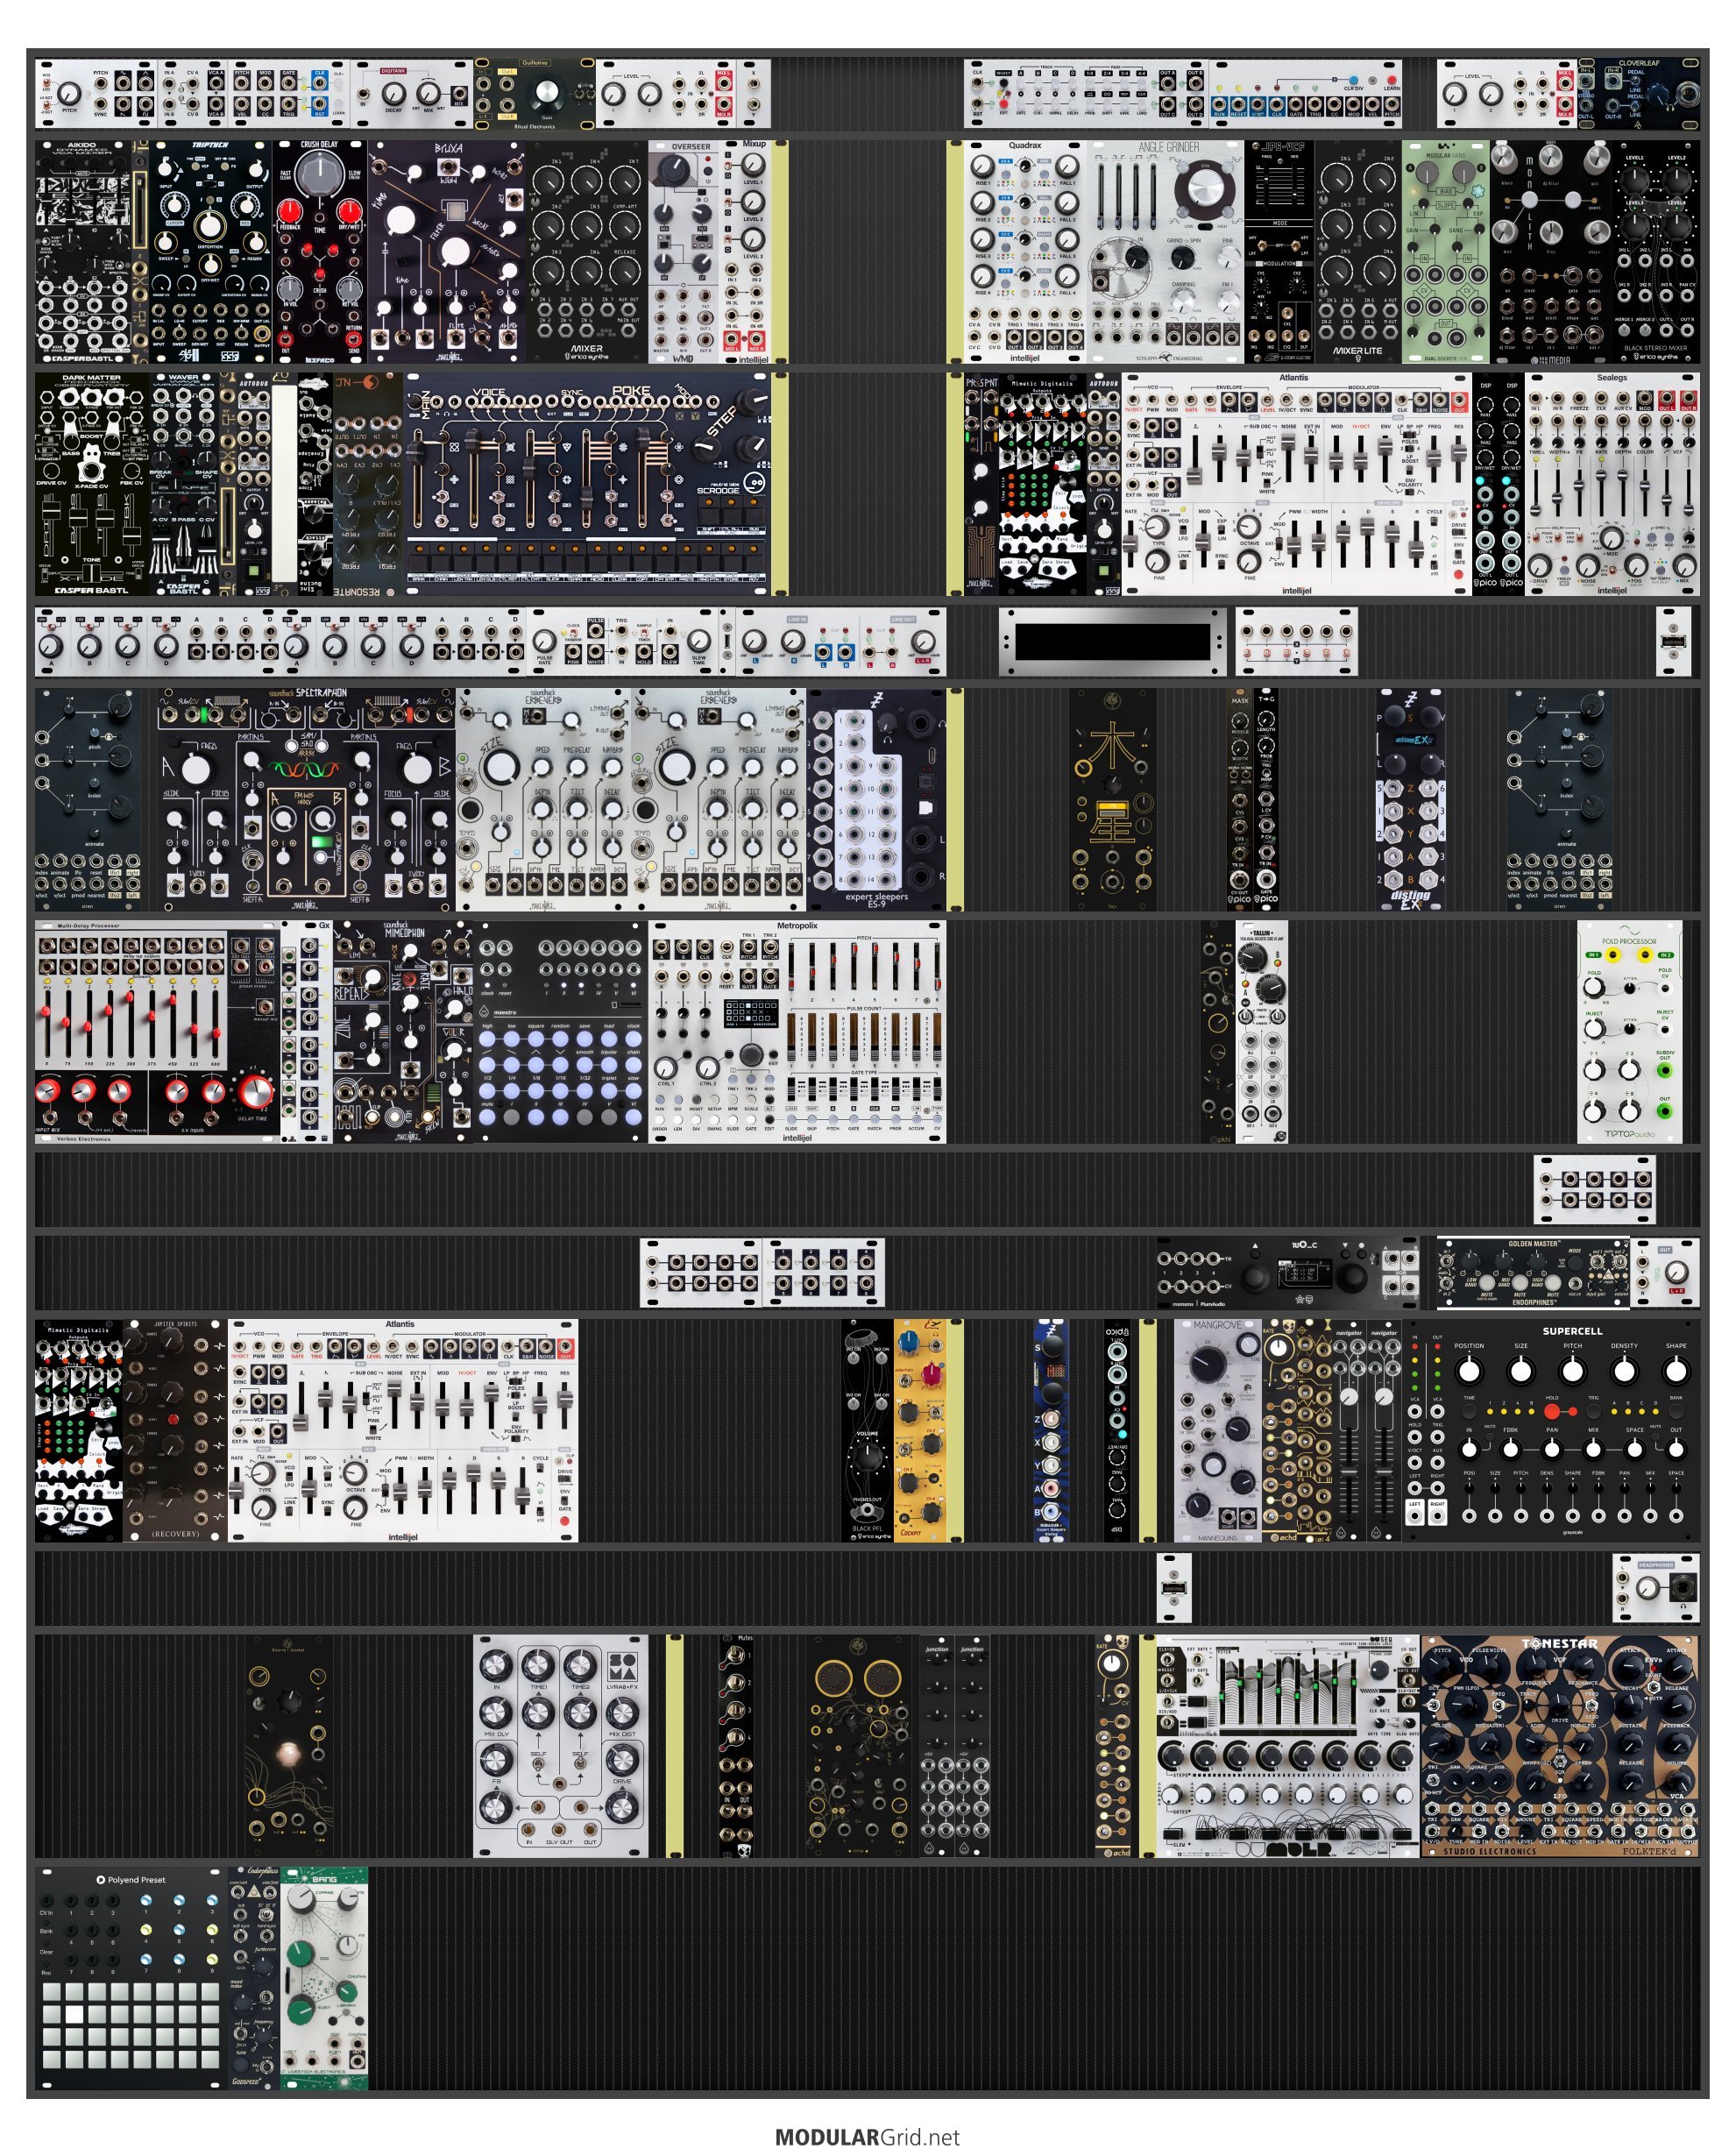Open the MODULARGrid.net link at bottom
Image resolution: width=1736 pixels, height=2156 pixels.
pos(867,2137)
